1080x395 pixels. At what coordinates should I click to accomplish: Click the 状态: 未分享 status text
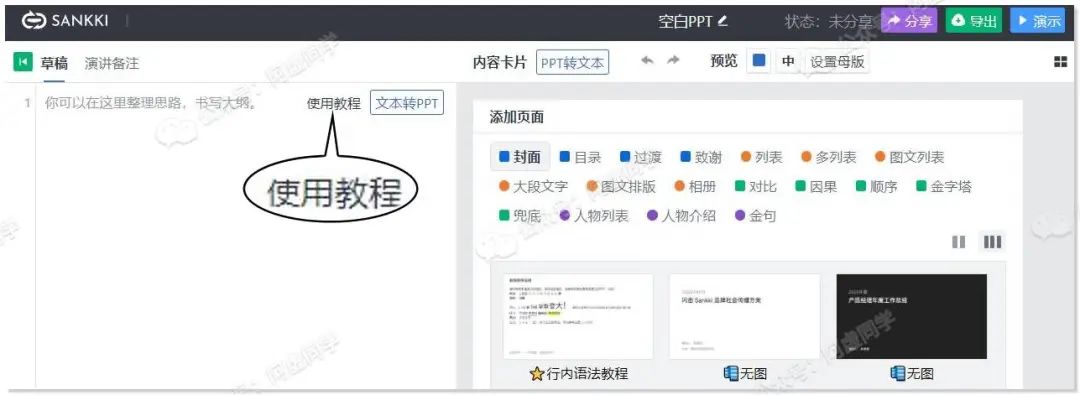(x=830, y=21)
